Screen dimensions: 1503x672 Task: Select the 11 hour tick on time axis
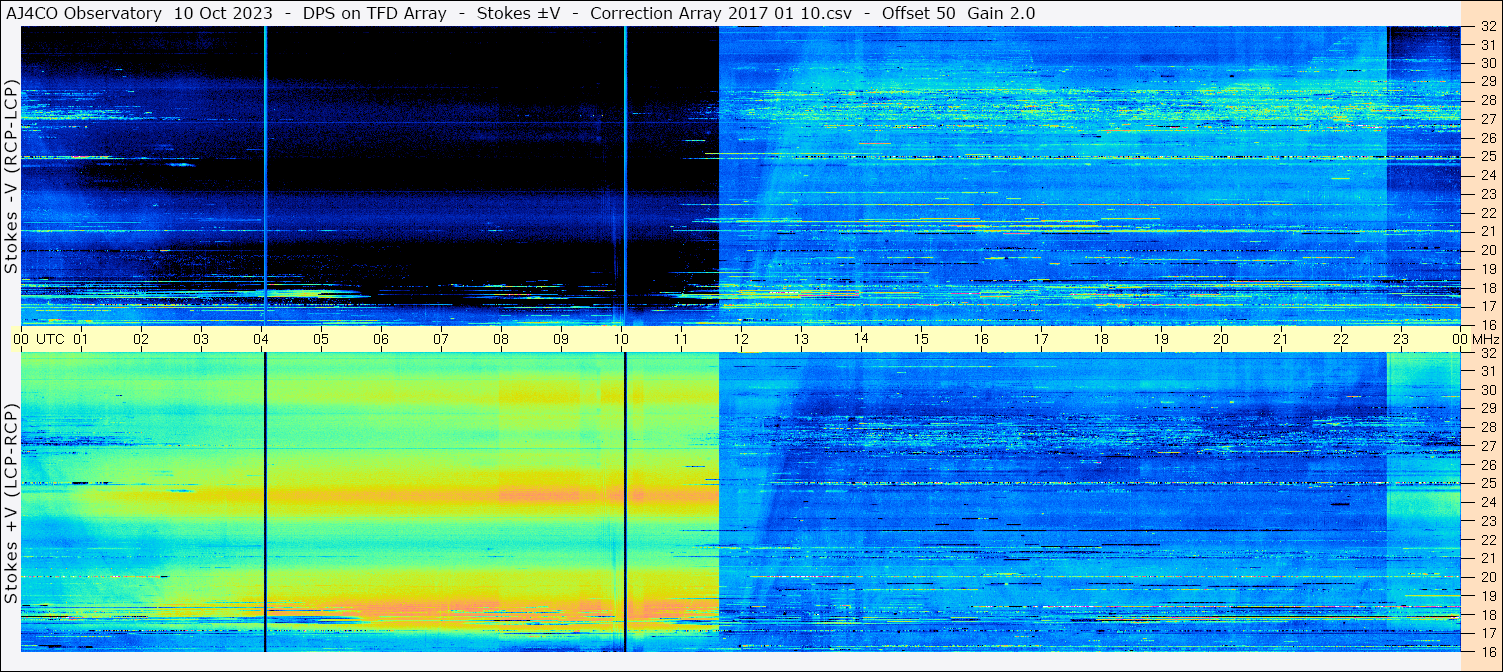(x=681, y=339)
